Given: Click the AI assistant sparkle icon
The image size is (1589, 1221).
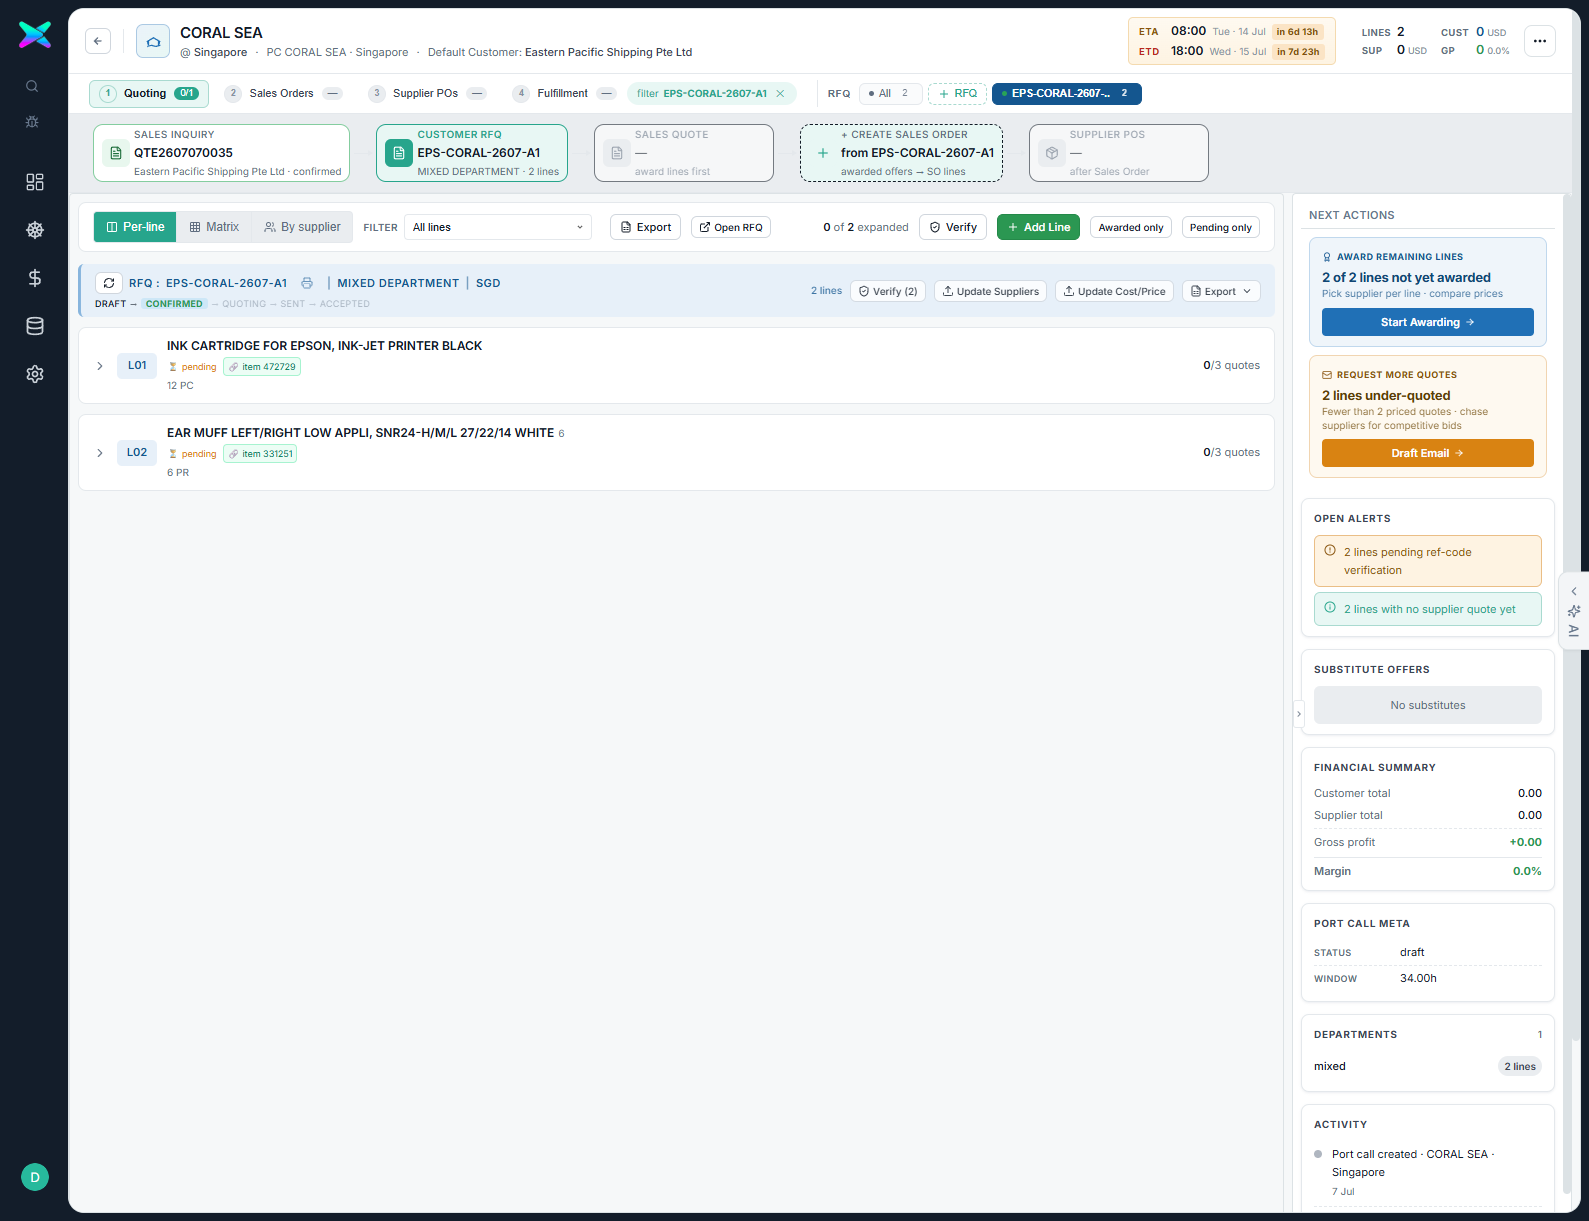Looking at the screenshot, I should 1574,611.
